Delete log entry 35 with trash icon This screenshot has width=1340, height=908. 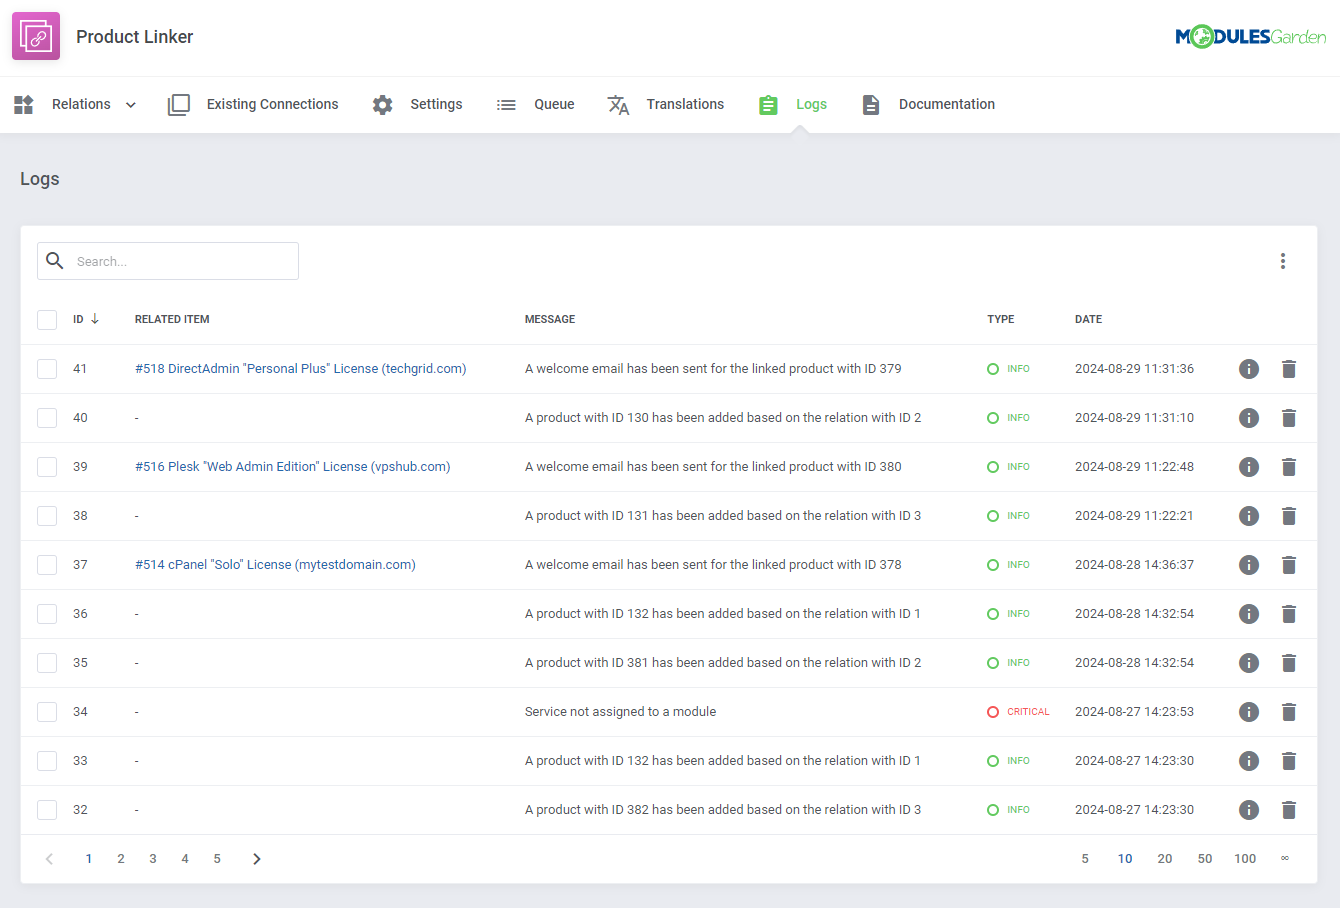coord(1289,663)
